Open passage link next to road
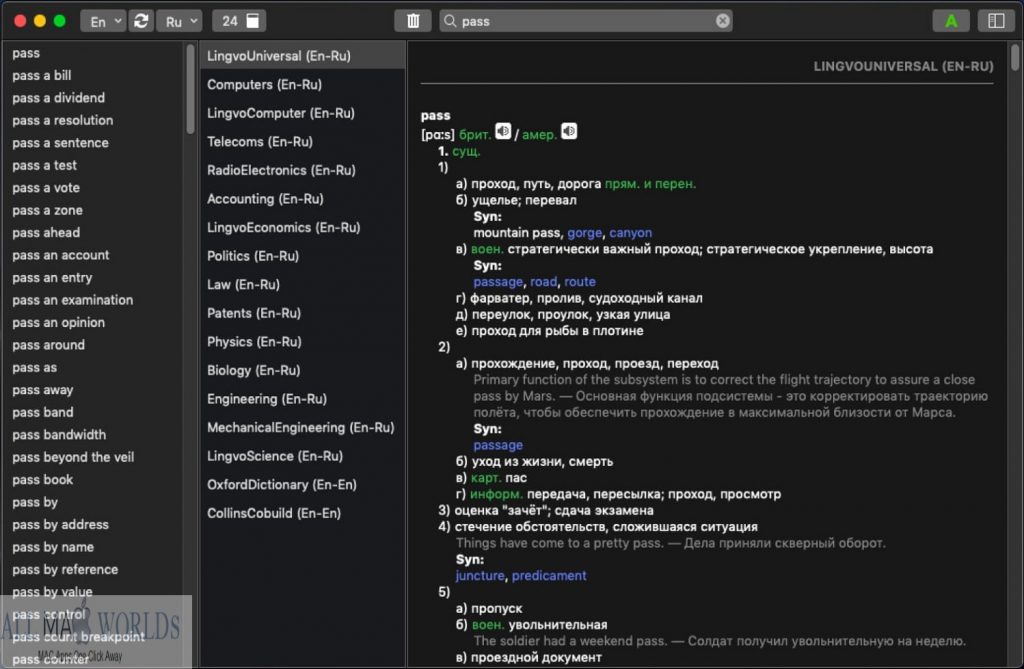This screenshot has height=669, width=1024. click(x=498, y=282)
